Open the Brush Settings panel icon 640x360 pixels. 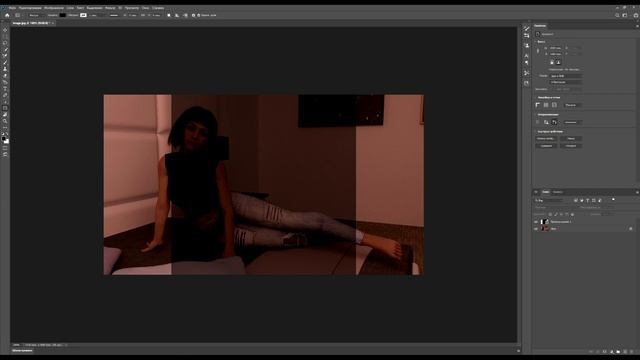[x=527, y=28]
